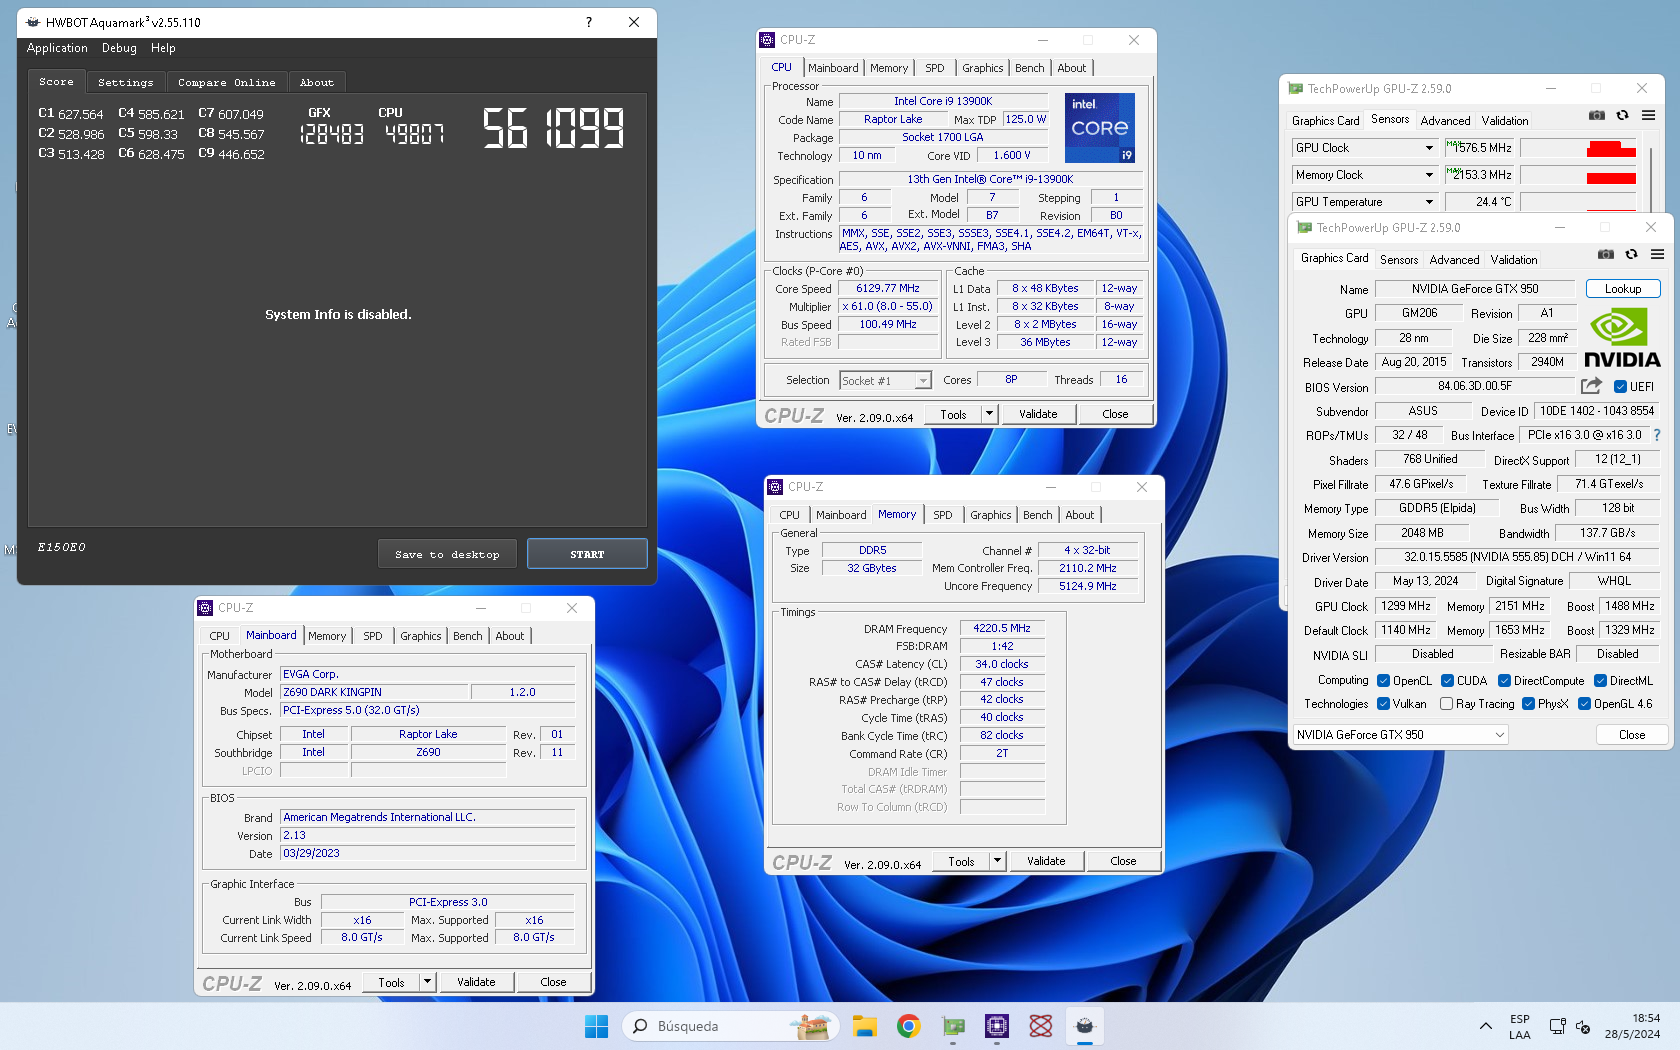This screenshot has width=1680, height=1050.
Task: Click the taskbar Búsqueda search box
Action: tap(731, 1026)
